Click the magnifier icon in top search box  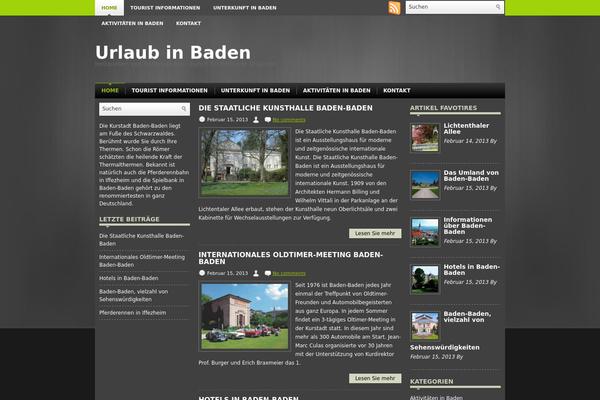(498, 7)
